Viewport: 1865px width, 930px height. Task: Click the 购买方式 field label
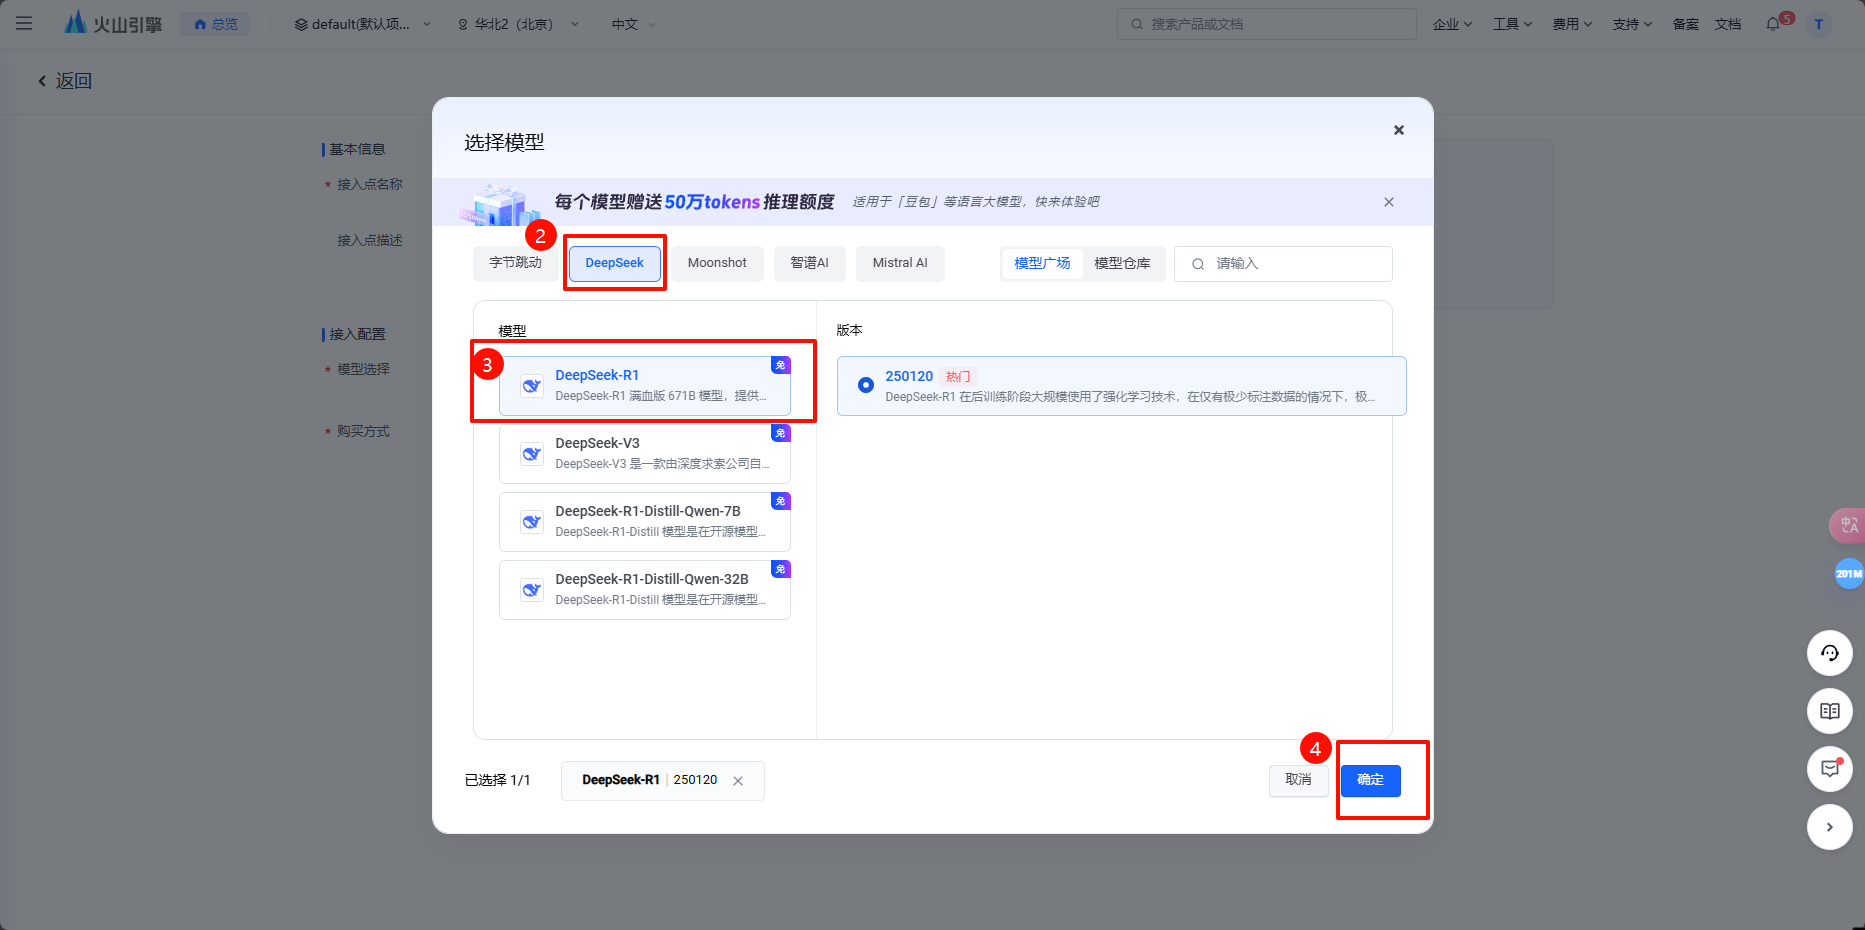tap(363, 431)
